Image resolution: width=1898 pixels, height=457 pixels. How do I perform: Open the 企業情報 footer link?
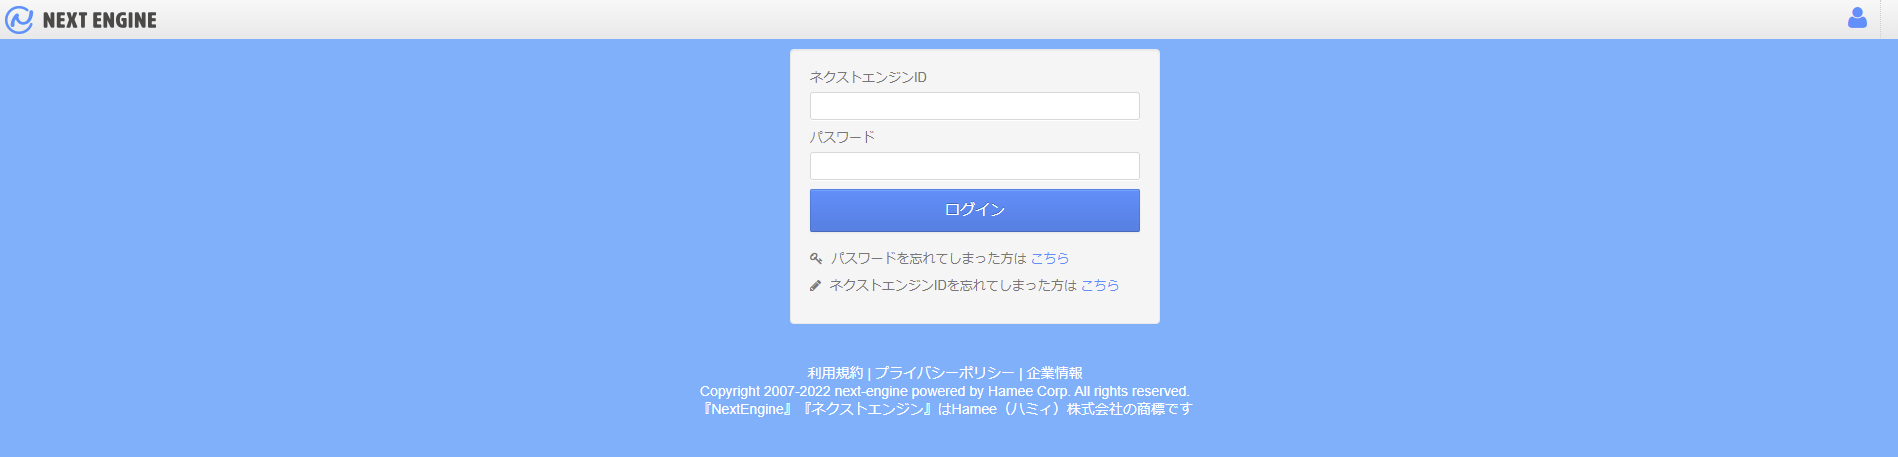pos(1055,373)
